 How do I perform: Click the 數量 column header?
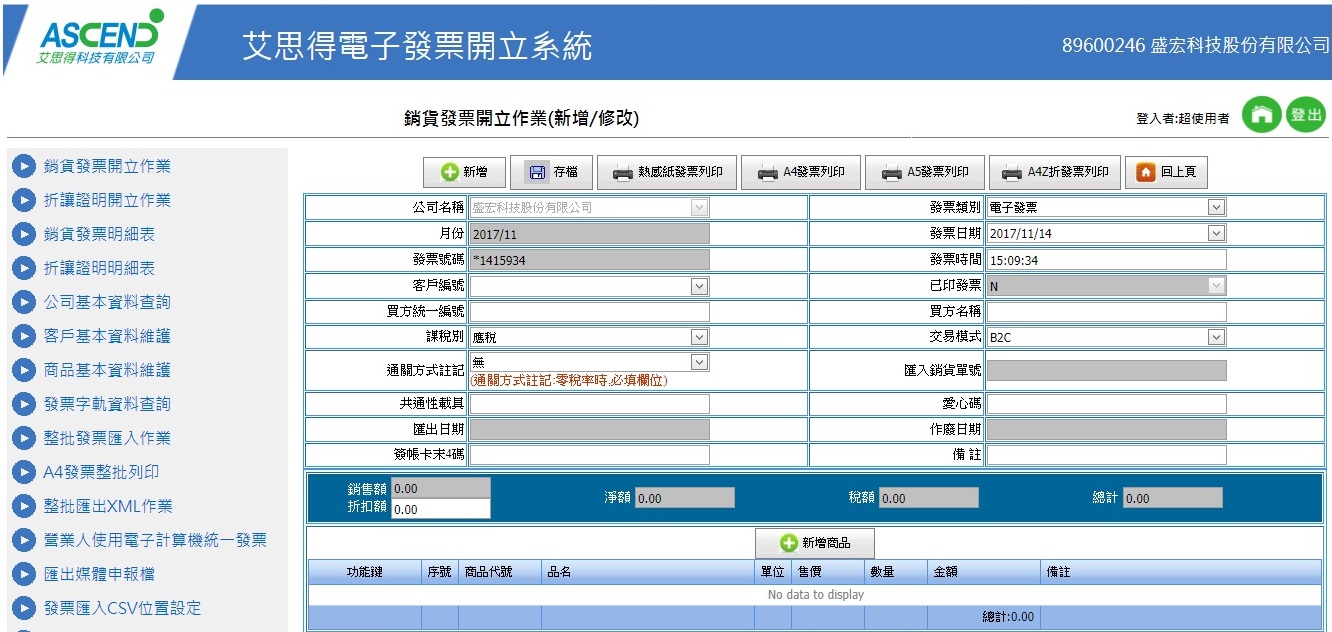[895, 572]
